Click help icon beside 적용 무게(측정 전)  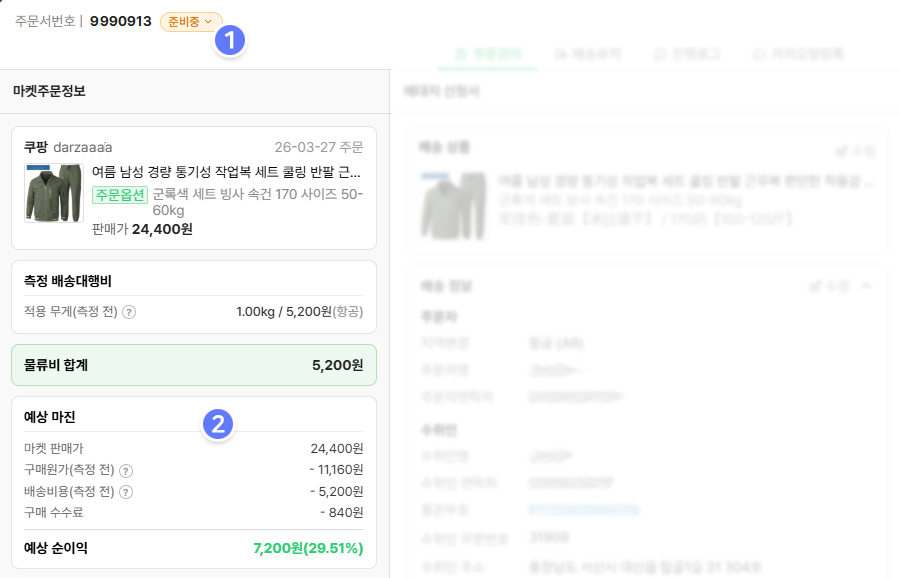(x=128, y=312)
